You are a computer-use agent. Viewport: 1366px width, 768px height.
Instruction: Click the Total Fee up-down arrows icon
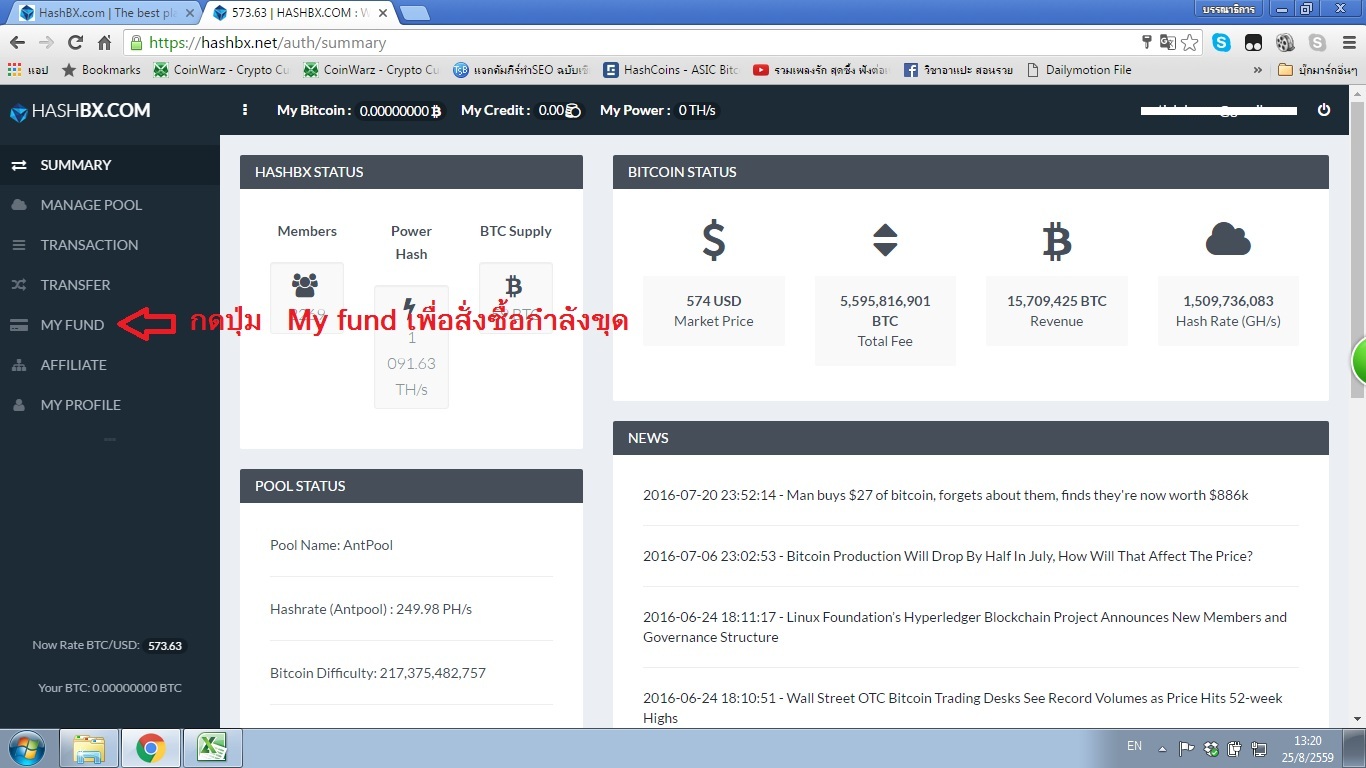click(885, 240)
